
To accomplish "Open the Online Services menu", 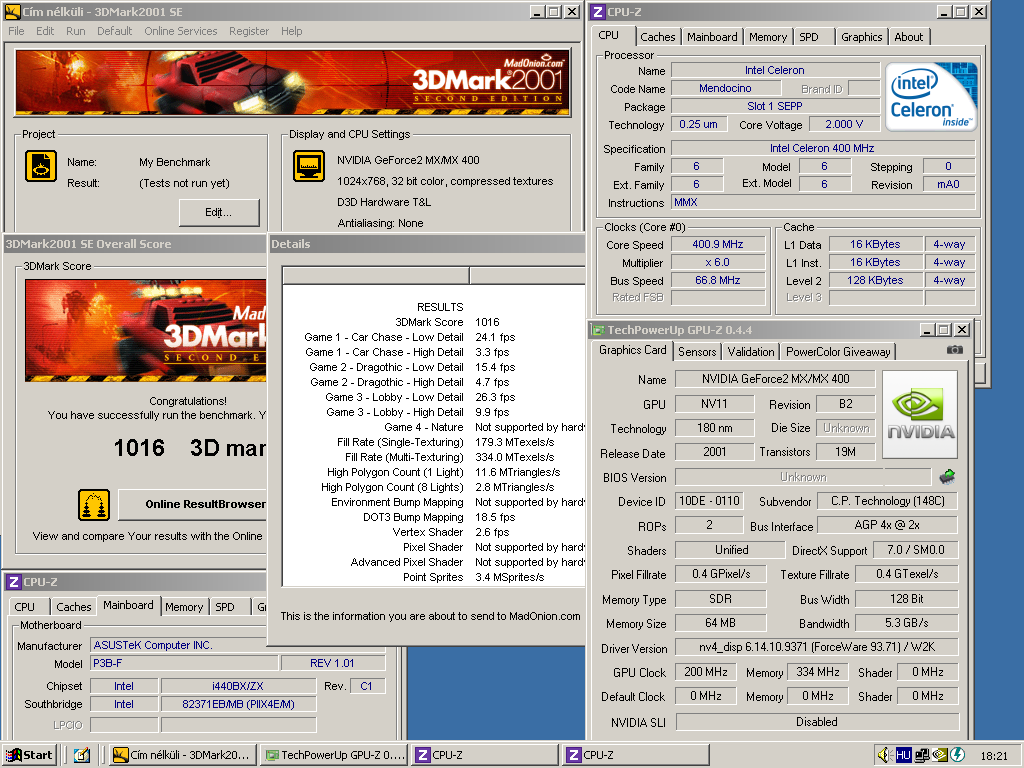I will pos(181,31).
